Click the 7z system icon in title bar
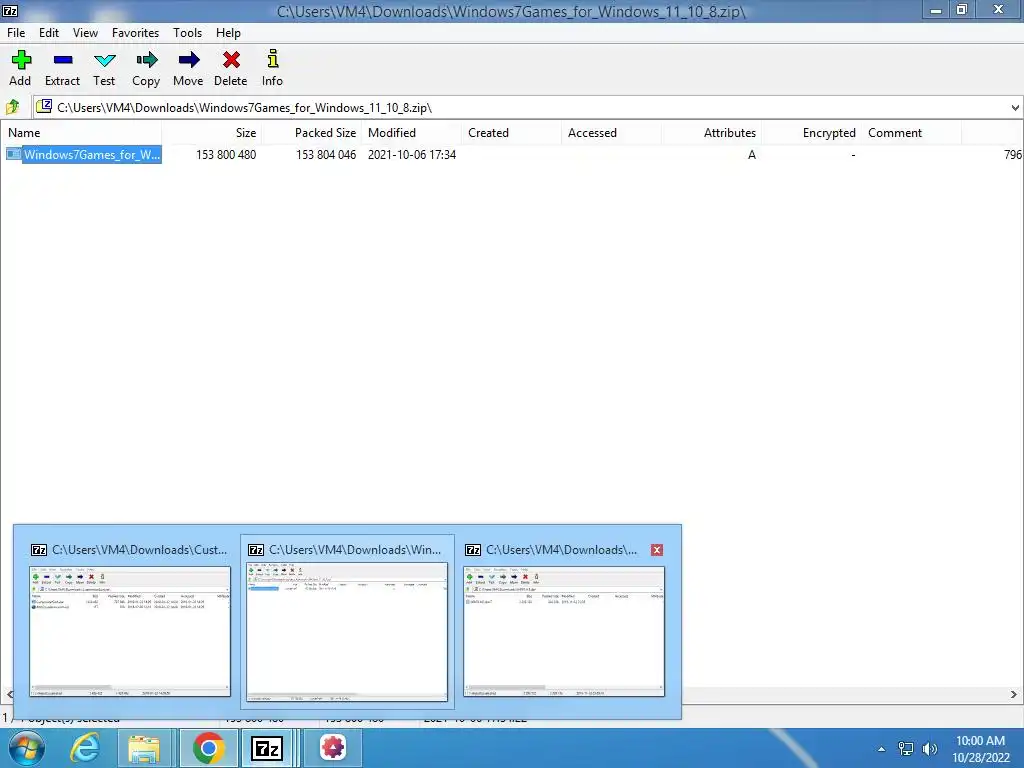Viewport: 1024px width, 768px height. click(10, 10)
